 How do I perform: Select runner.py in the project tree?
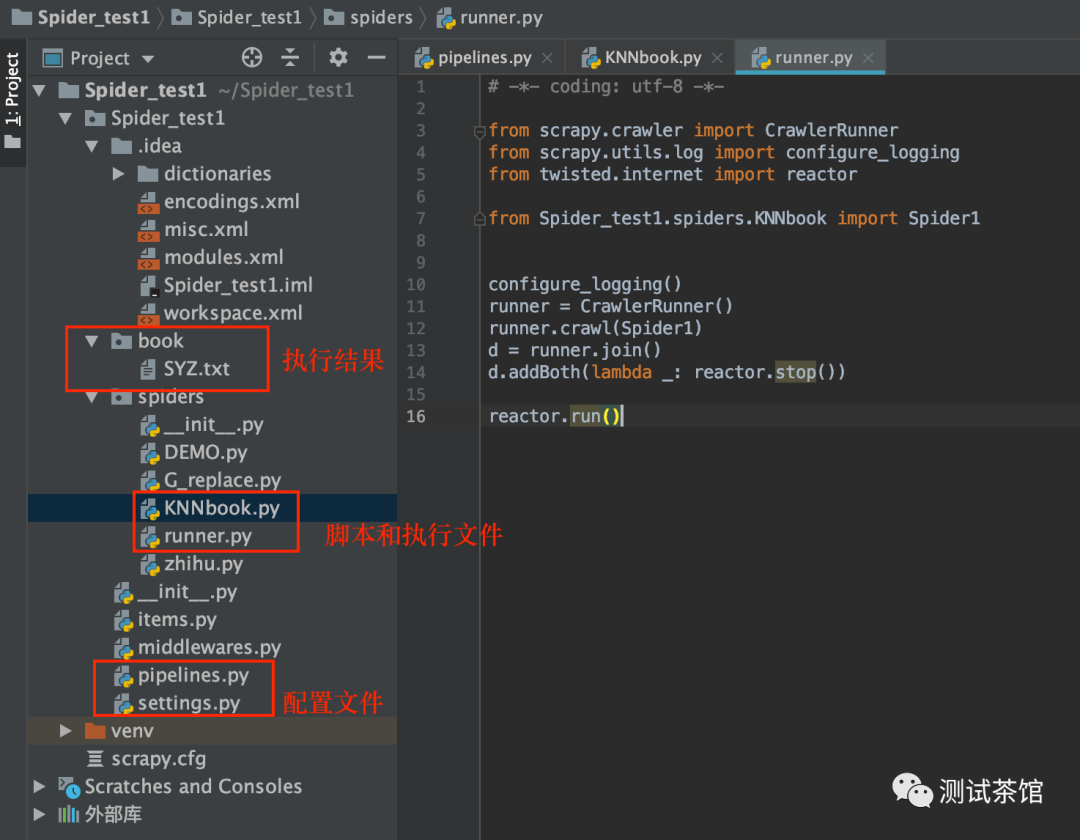207,536
